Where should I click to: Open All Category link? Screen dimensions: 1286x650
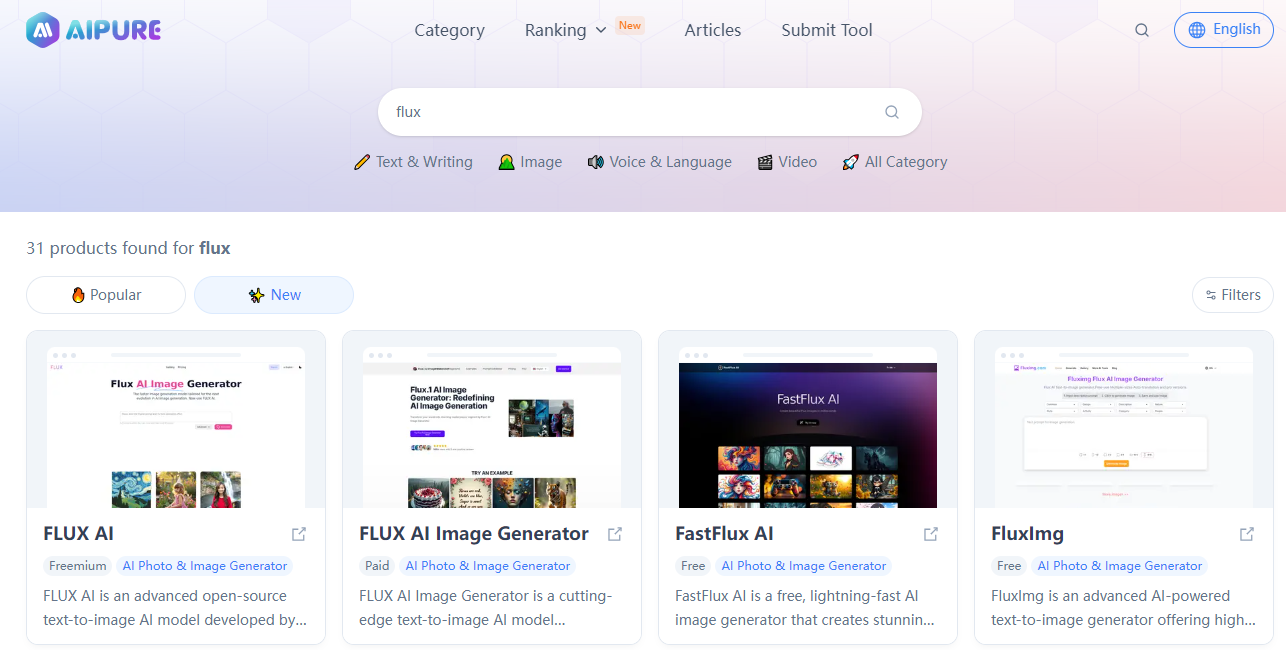point(894,162)
